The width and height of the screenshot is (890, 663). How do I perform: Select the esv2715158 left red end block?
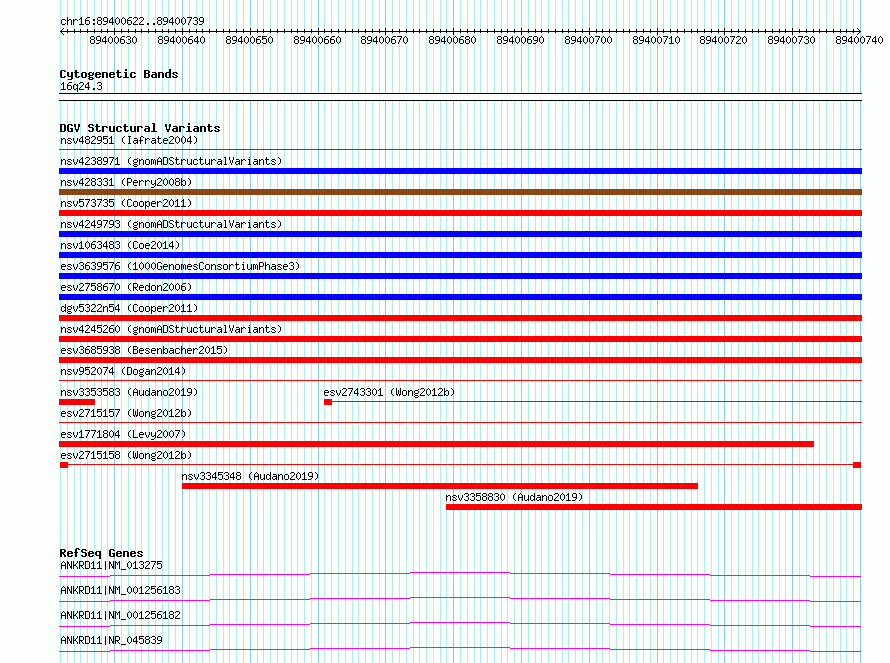(x=64, y=465)
